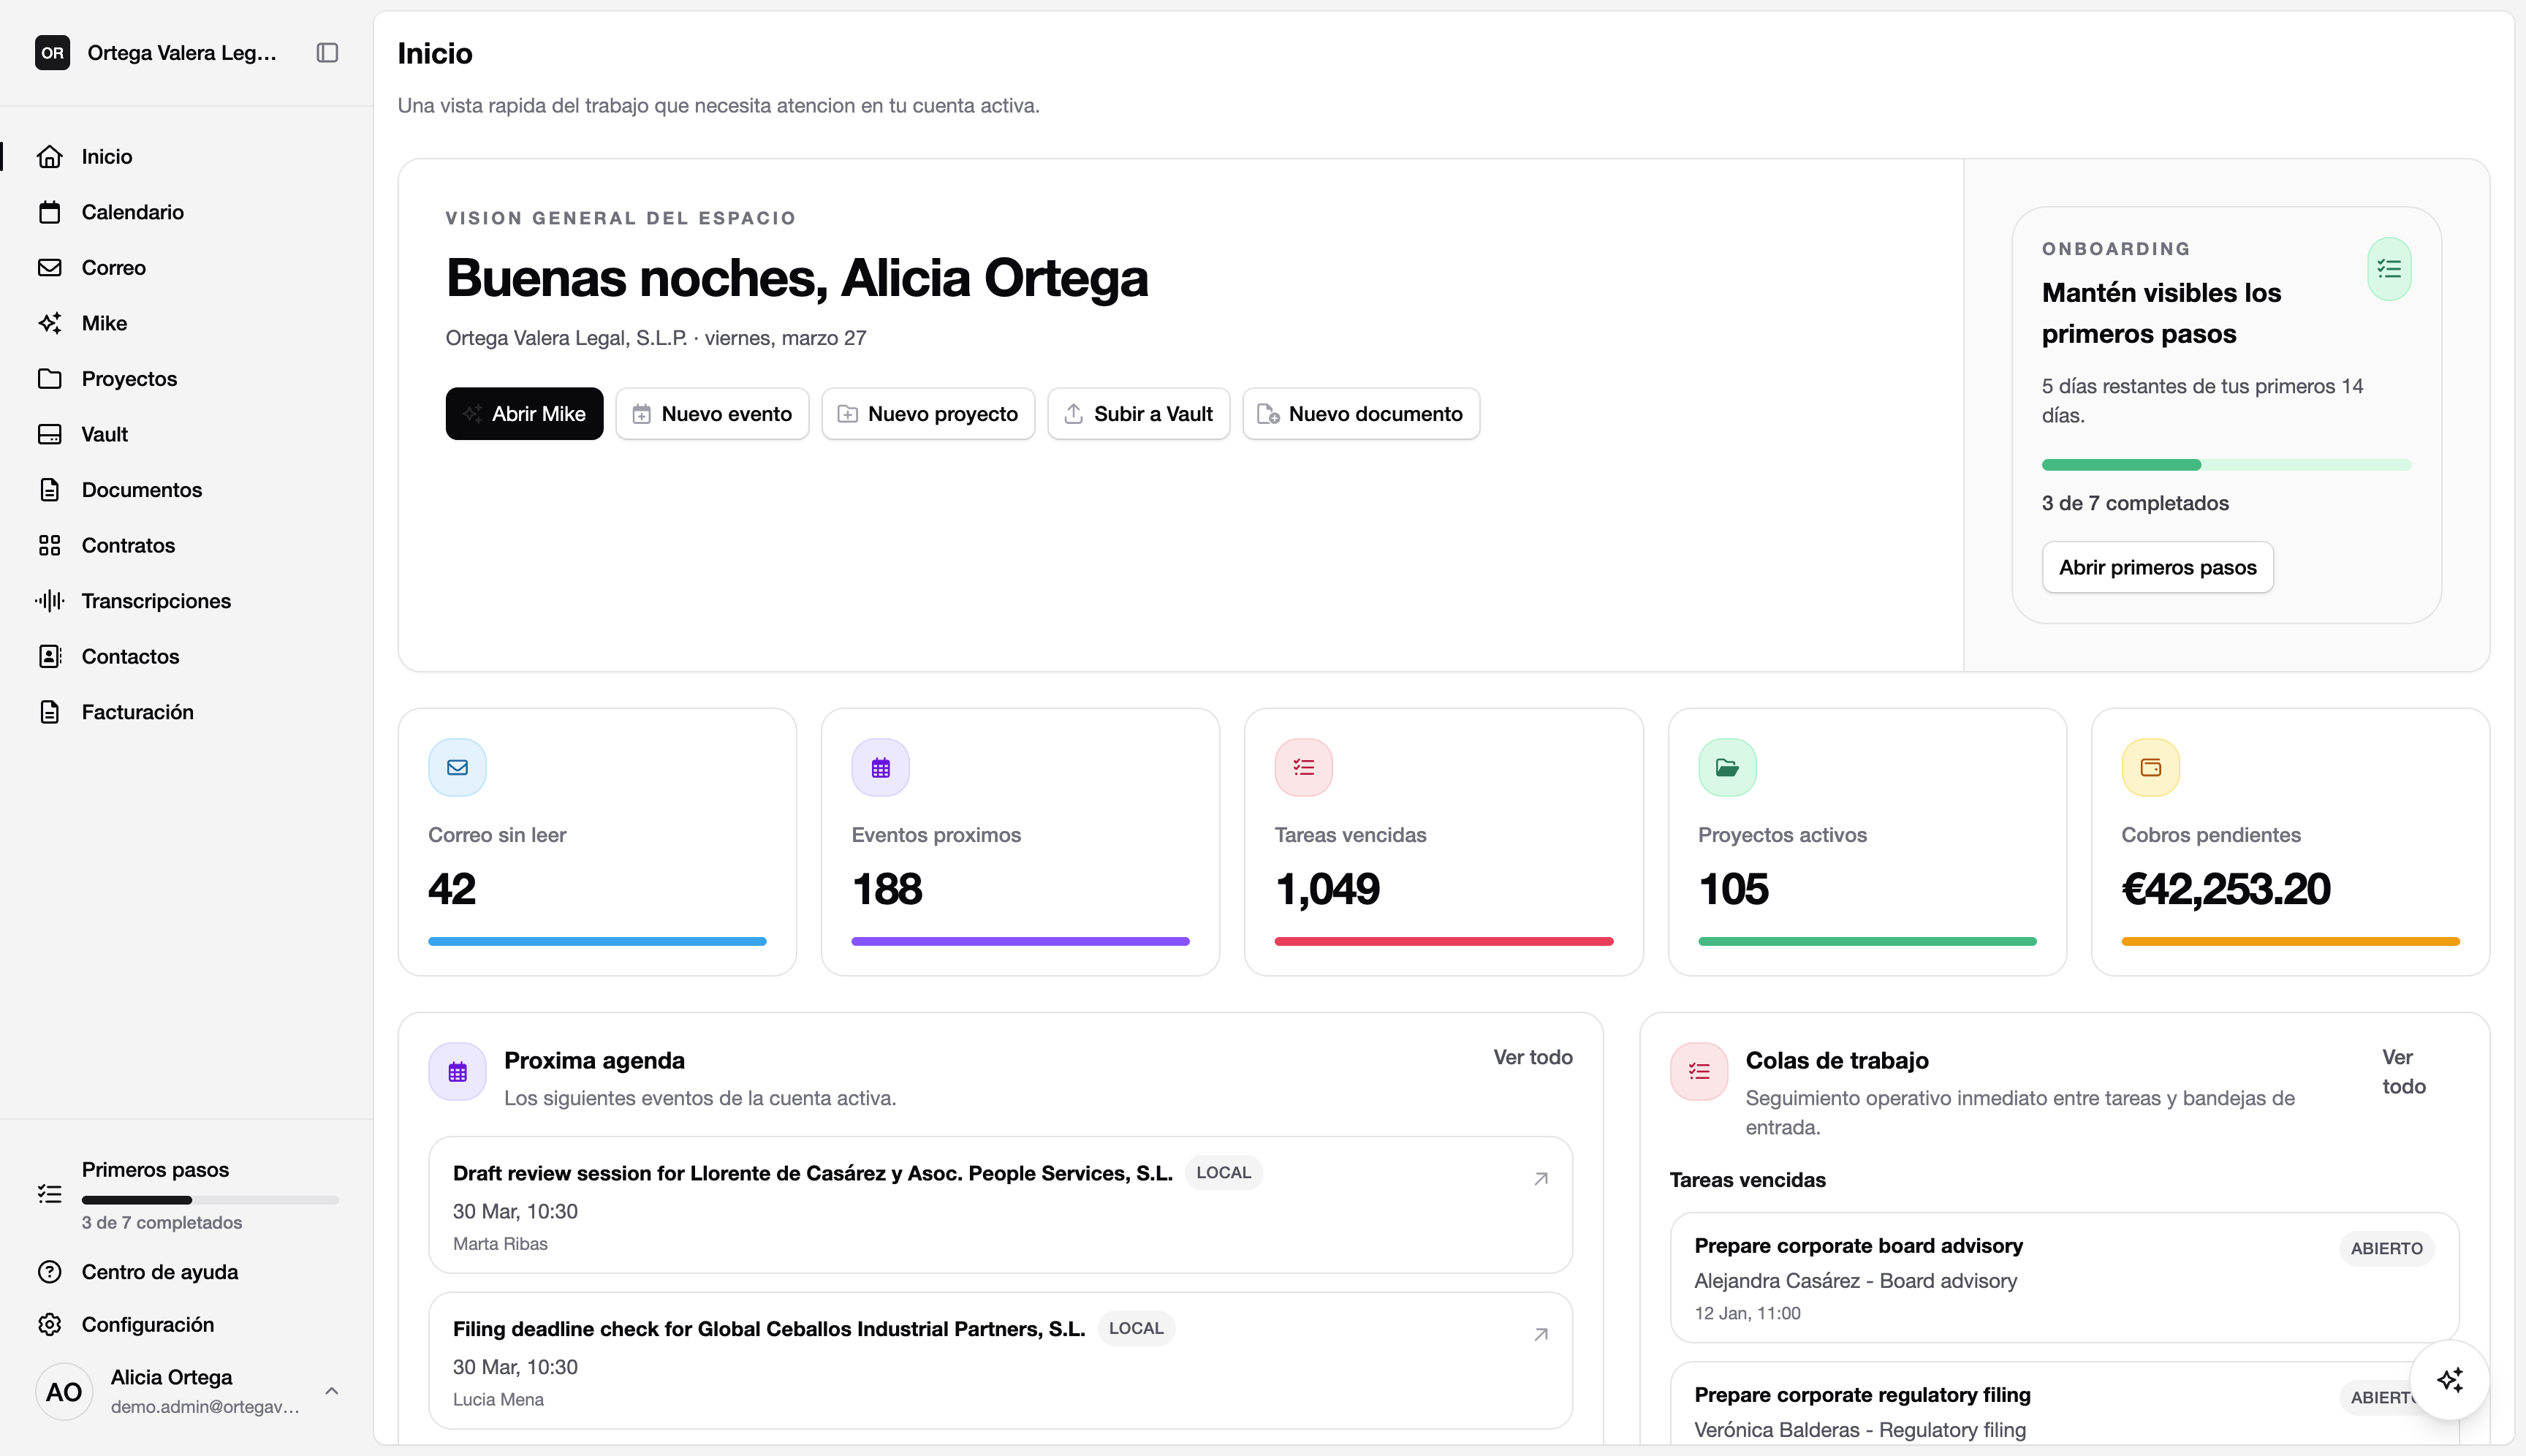Click Ver todo in Proxima agenda
The height and width of the screenshot is (1456, 2526).
[1532, 1057]
